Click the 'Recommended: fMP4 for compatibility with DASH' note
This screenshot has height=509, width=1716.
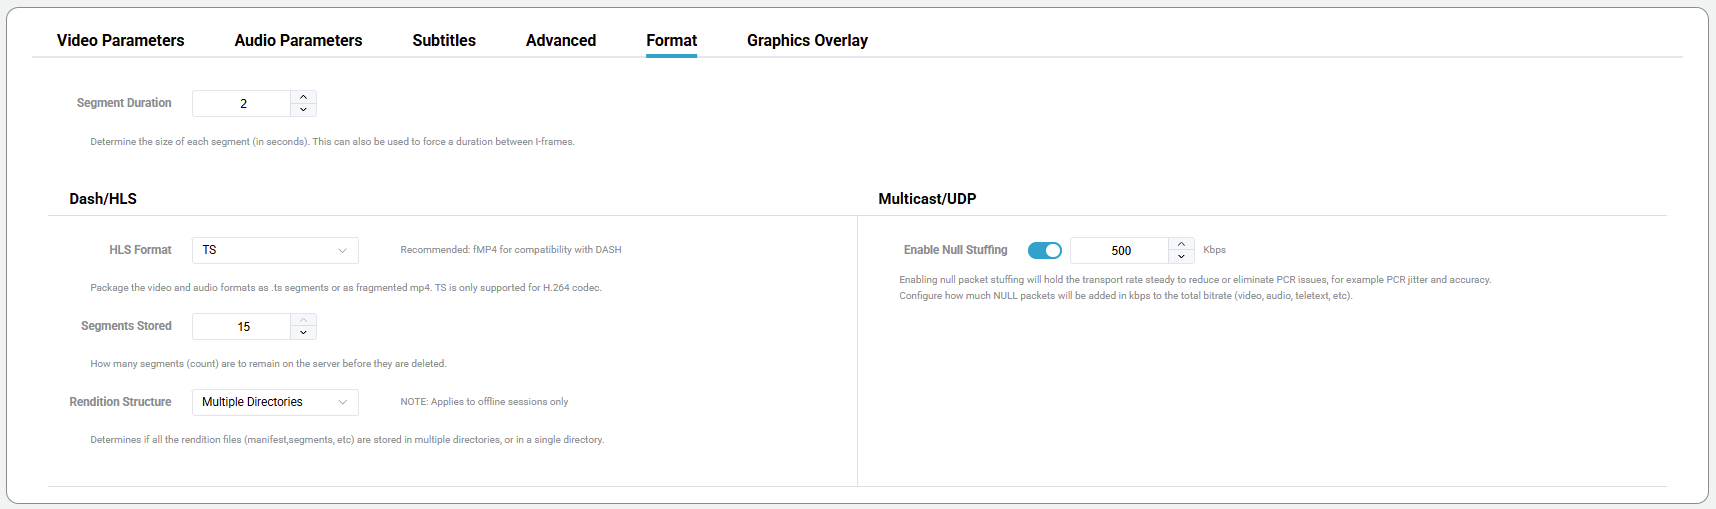pyautogui.click(x=511, y=250)
